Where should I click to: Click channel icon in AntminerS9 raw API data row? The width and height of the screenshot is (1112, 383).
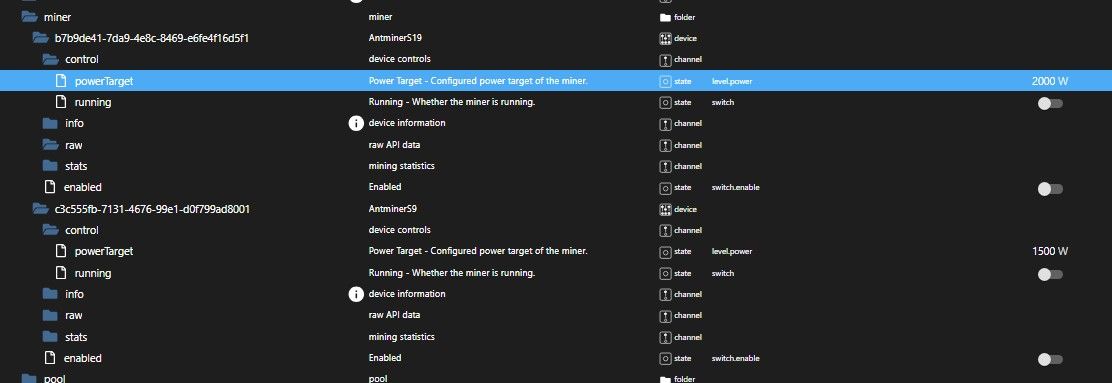[665, 316]
